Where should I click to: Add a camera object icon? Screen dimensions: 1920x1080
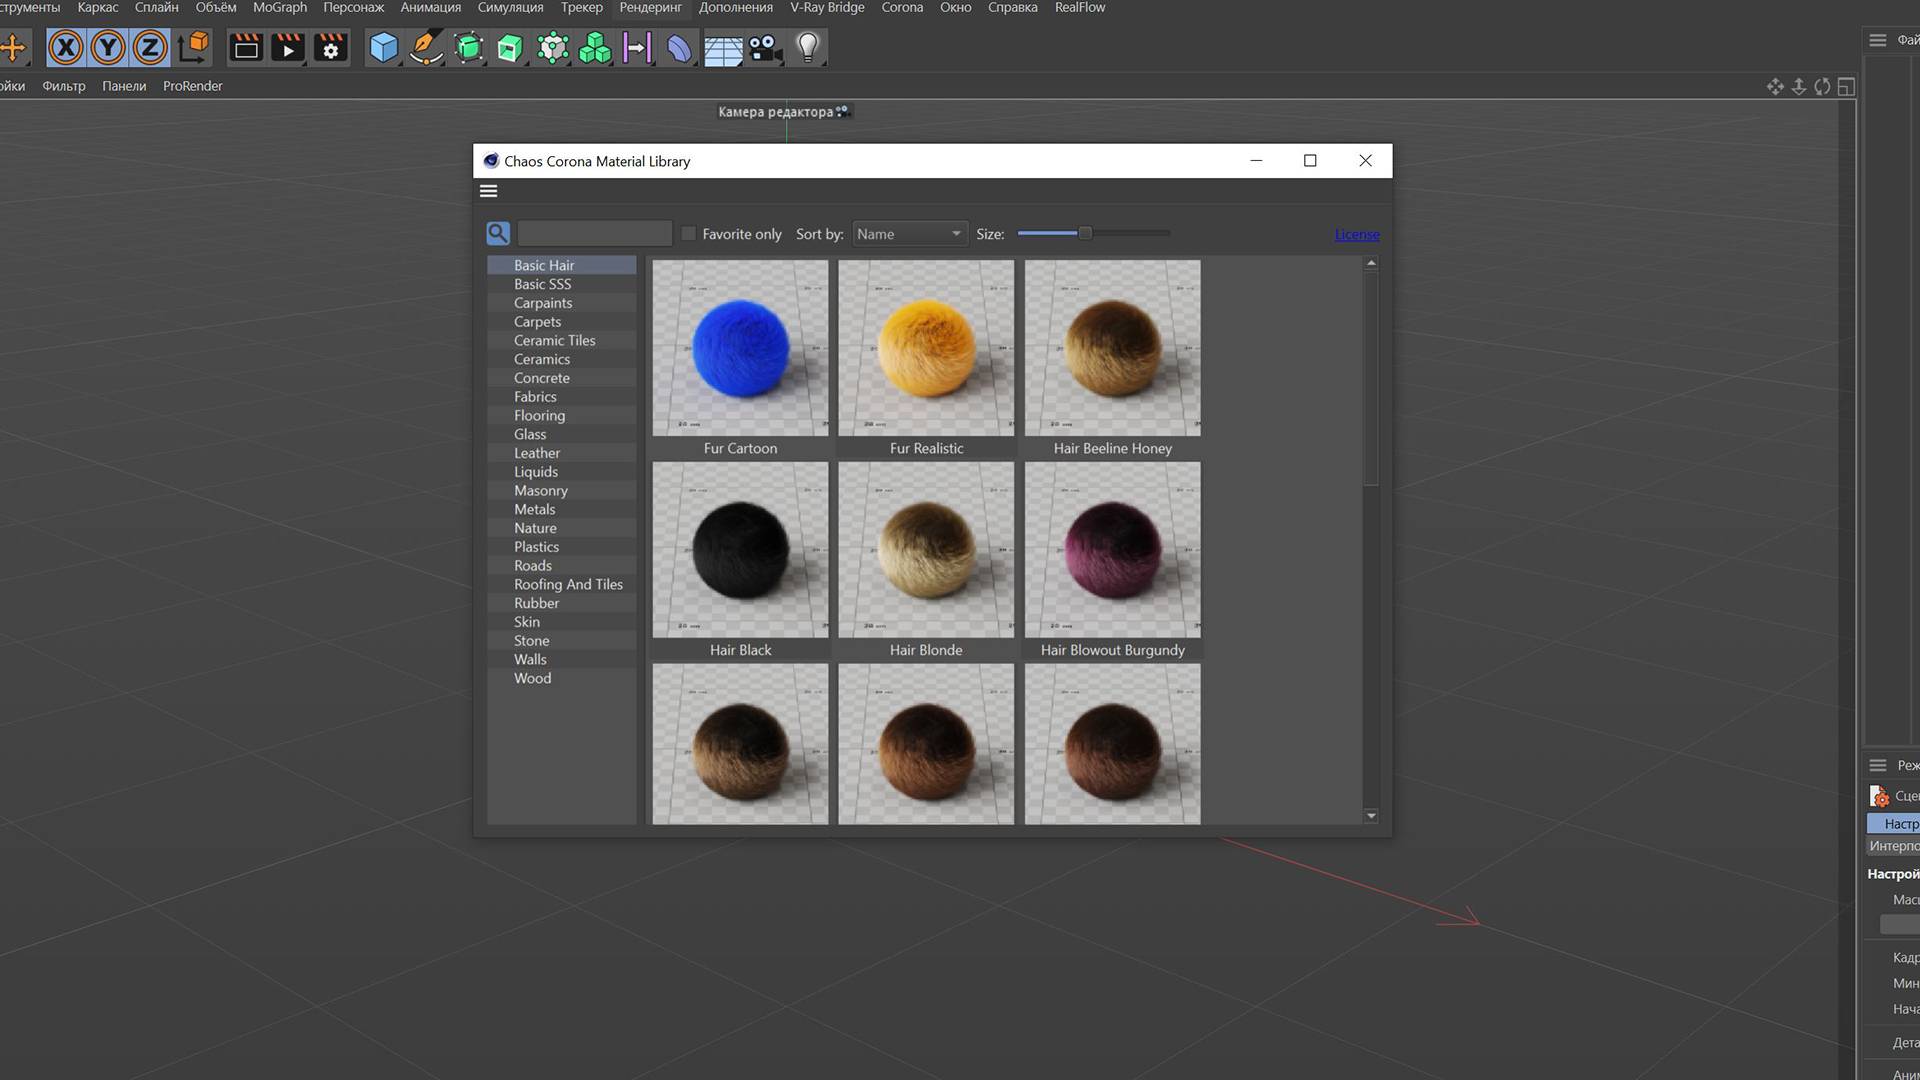coord(765,47)
